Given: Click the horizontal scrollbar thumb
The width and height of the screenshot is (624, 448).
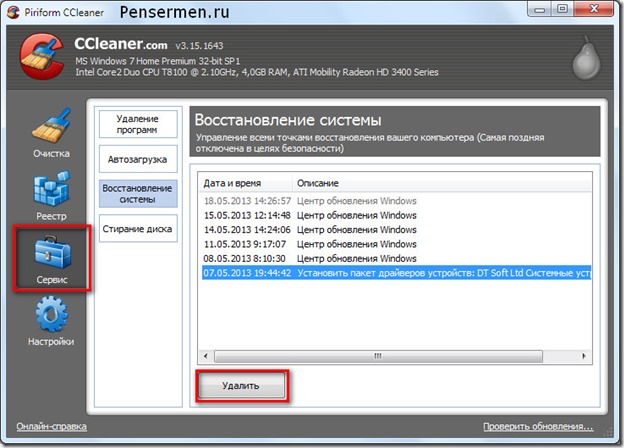Looking at the screenshot, I should pos(378,356).
